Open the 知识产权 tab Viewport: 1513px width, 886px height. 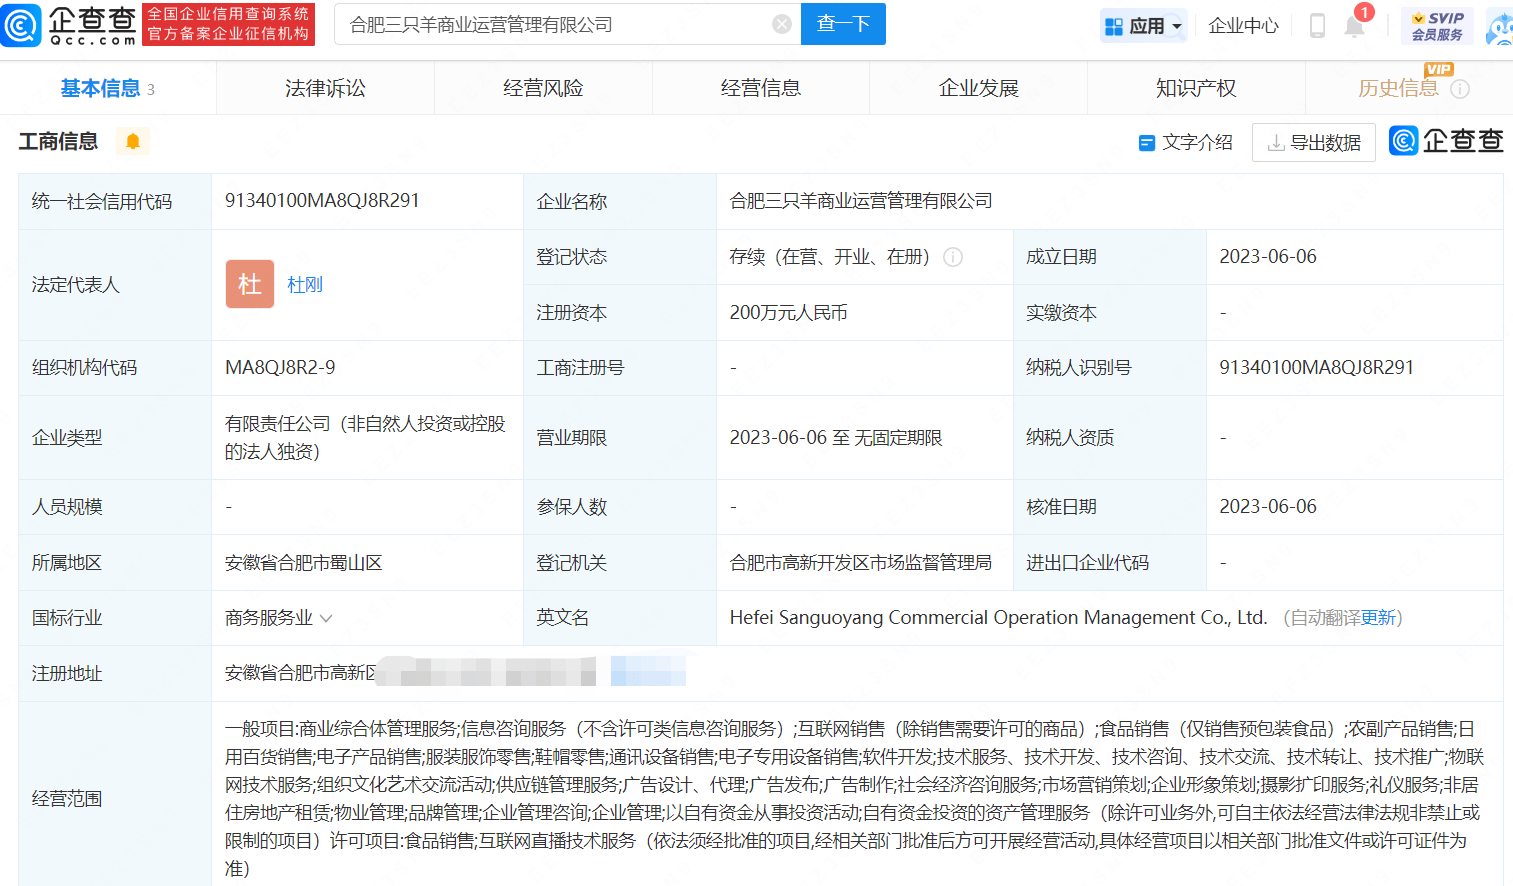1196,88
